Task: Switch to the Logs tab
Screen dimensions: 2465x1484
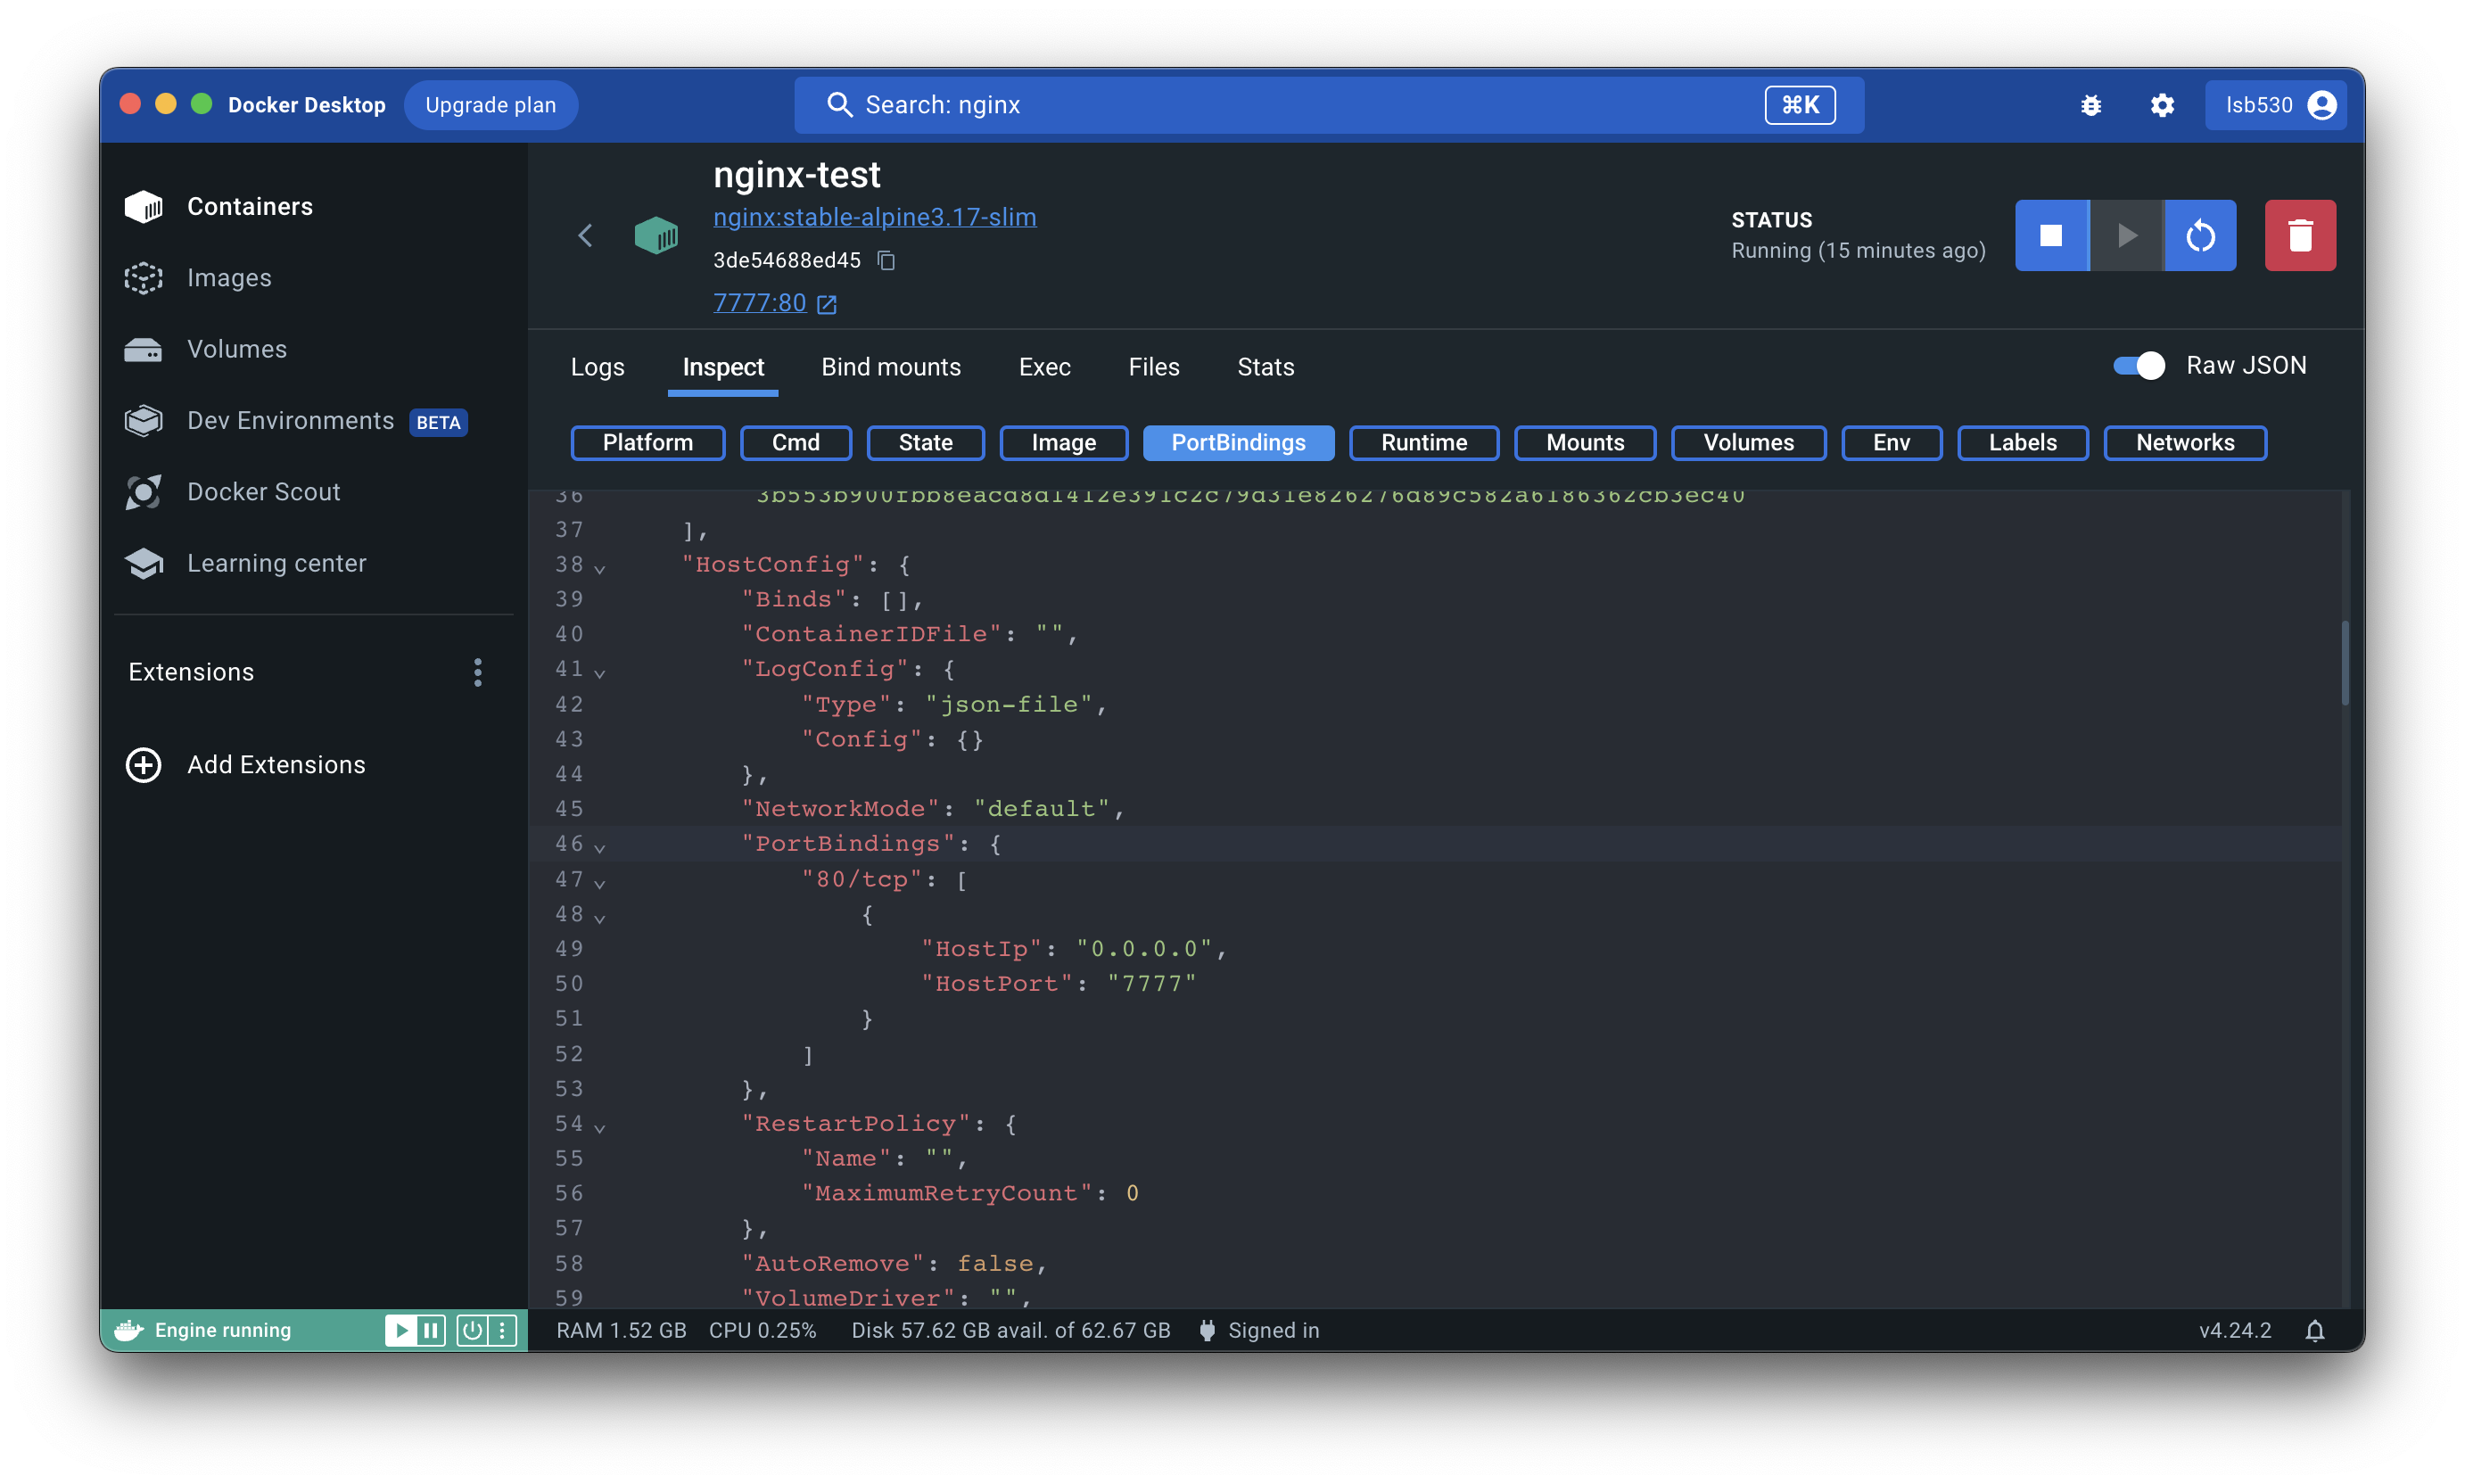Action: (x=597, y=367)
